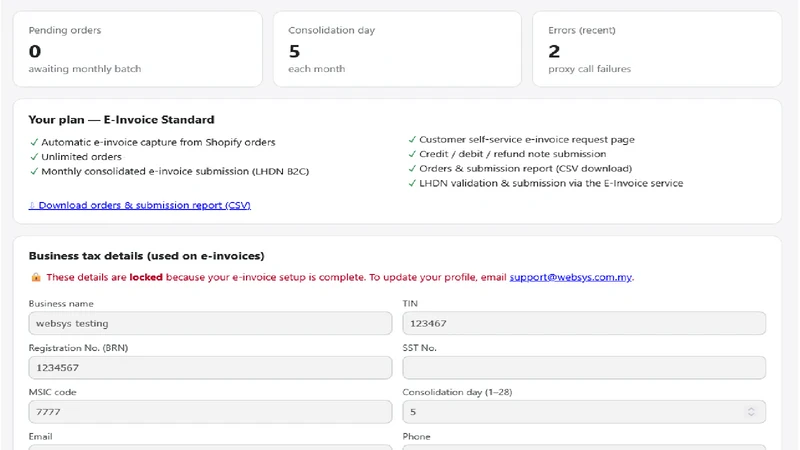This screenshot has width=800, height=450.
Task: Click checkmark beside LHDN validation & submission
Action: coord(412,183)
